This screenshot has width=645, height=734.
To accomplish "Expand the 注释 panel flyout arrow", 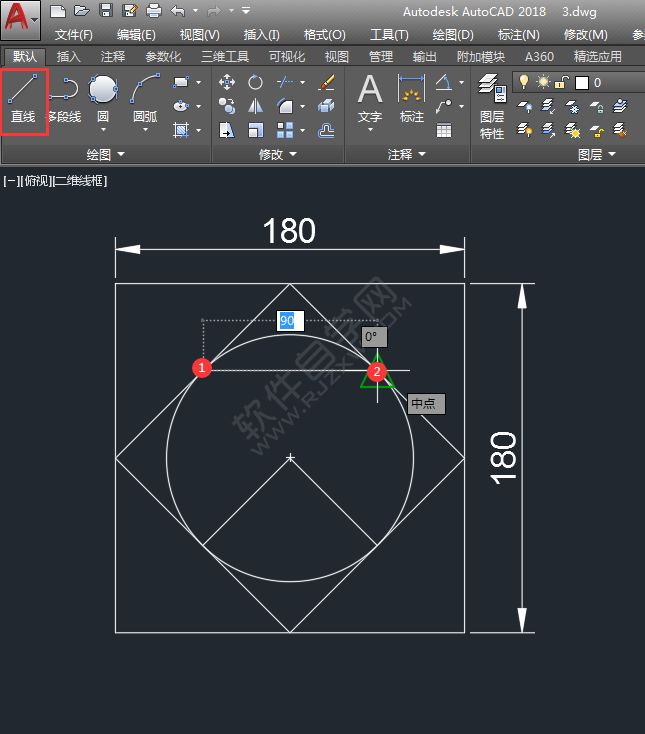I will pyautogui.click(x=422, y=154).
